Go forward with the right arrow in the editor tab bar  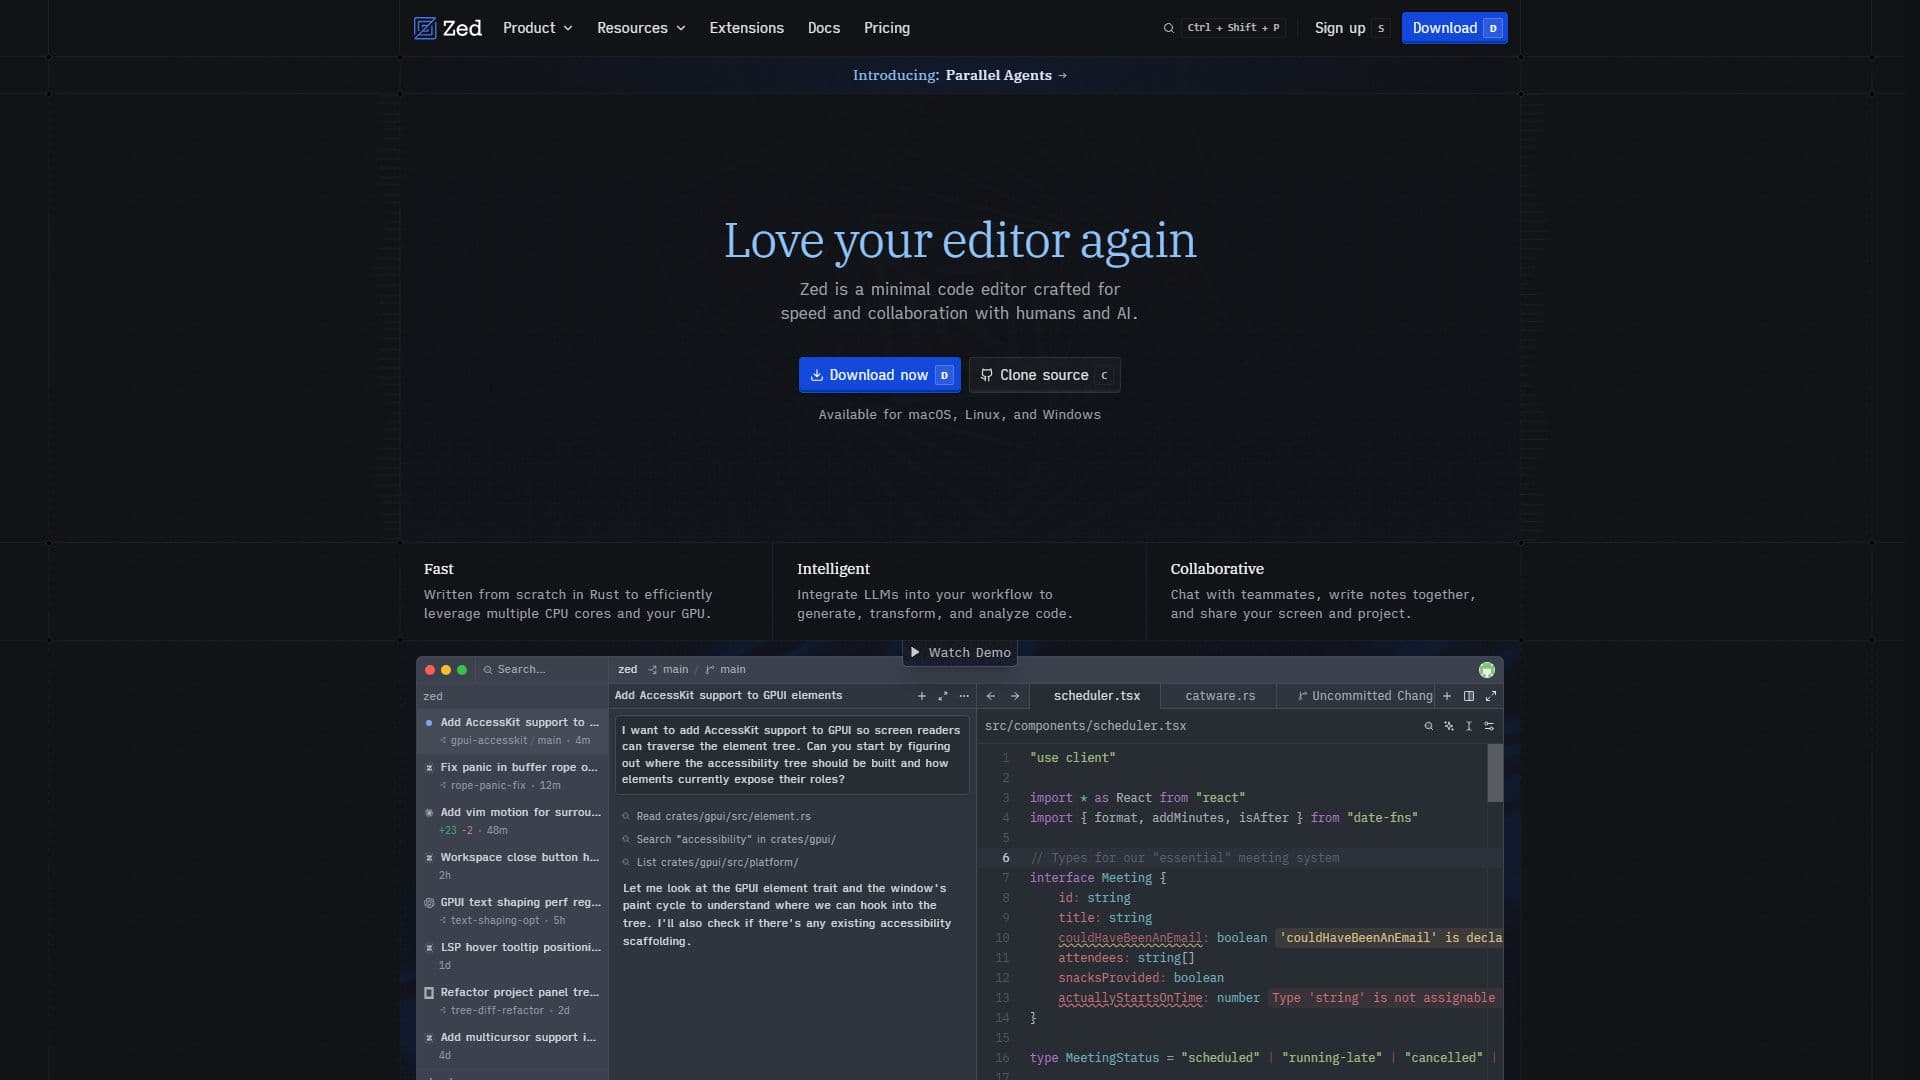(x=1015, y=696)
